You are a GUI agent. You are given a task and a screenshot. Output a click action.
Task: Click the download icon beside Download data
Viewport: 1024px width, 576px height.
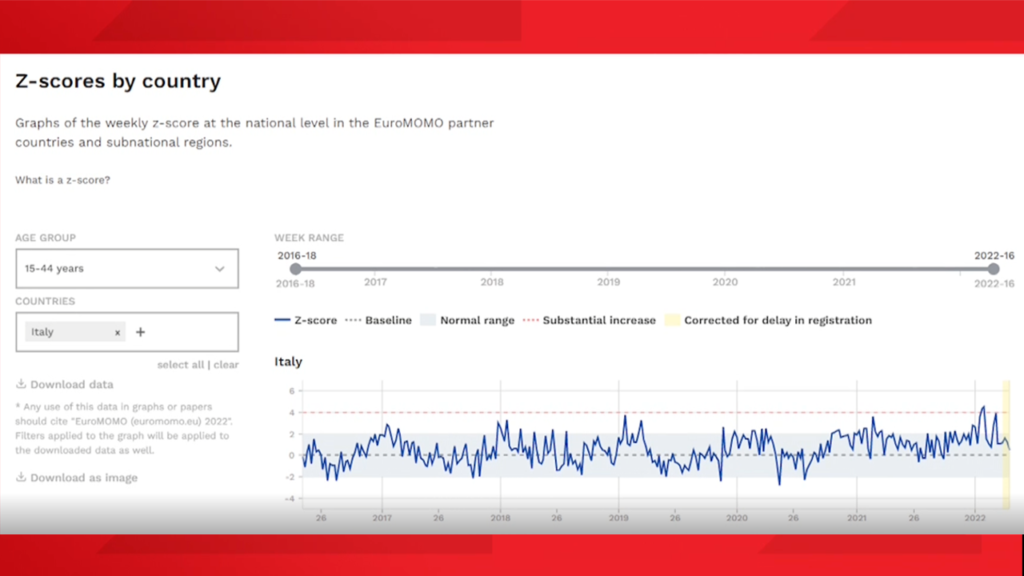[x=21, y=385]
